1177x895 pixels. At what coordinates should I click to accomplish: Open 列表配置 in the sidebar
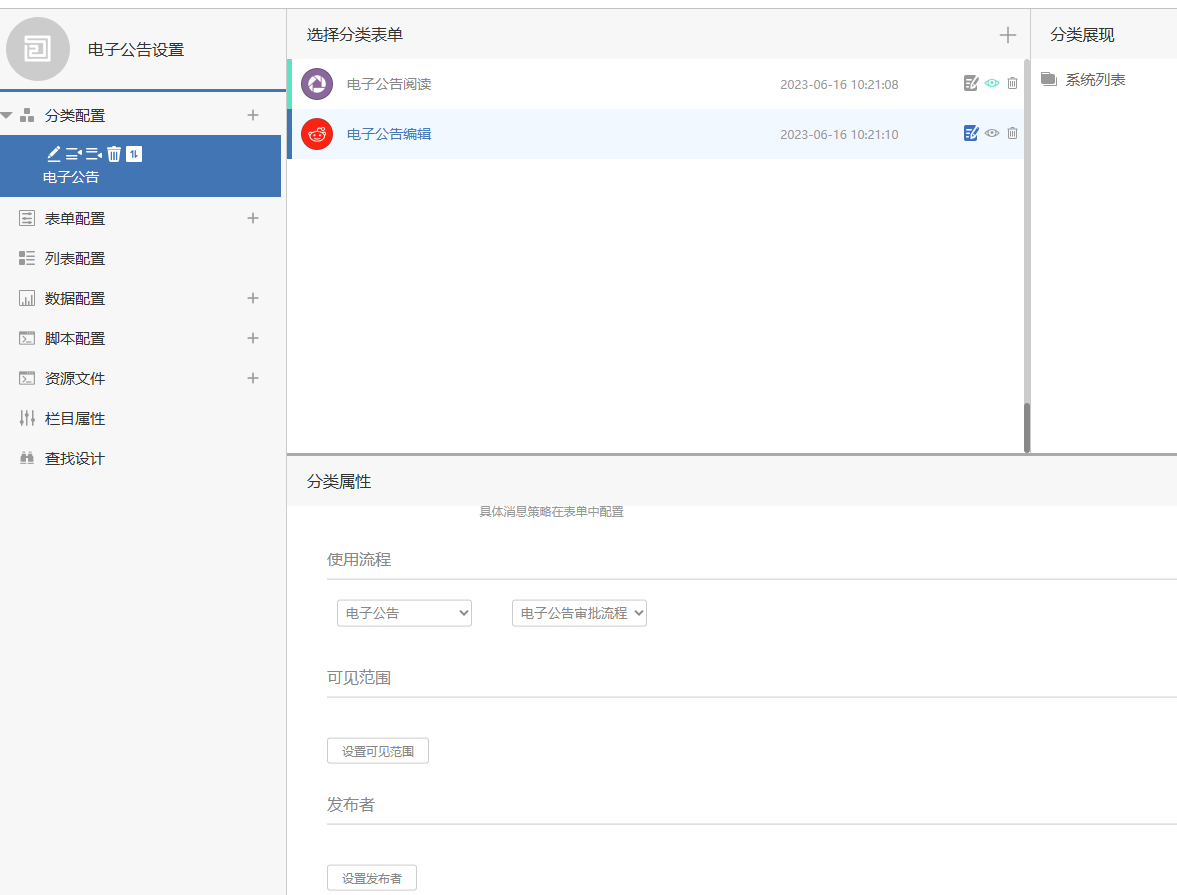[75, 258]
